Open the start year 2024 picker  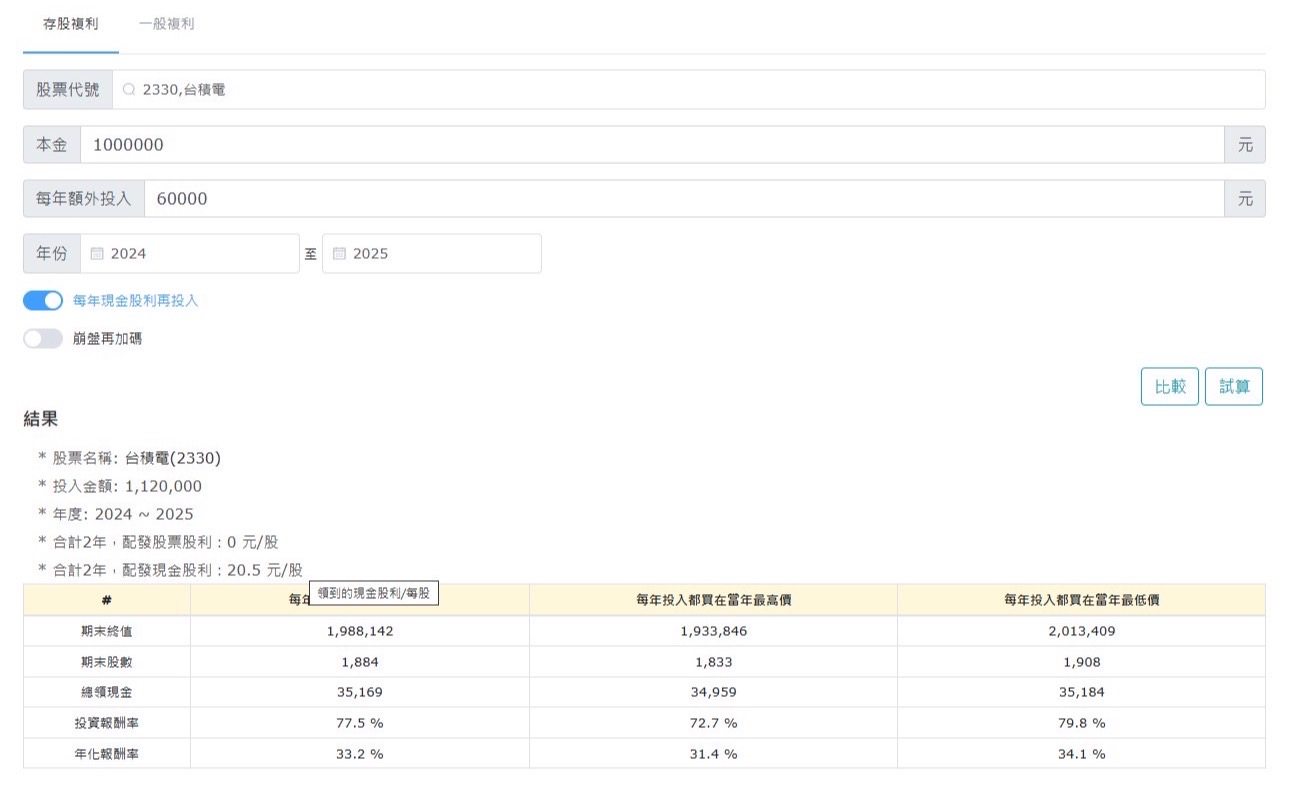coord(200,254)
